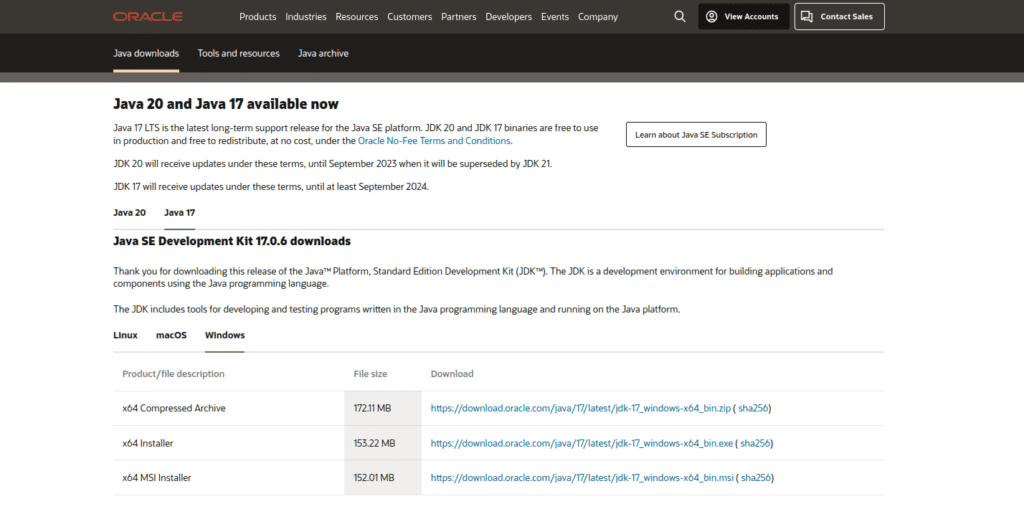Download the x64 Compressed Archive zip link
Viewport: 1024px width, 514px height.
[581, 408]
